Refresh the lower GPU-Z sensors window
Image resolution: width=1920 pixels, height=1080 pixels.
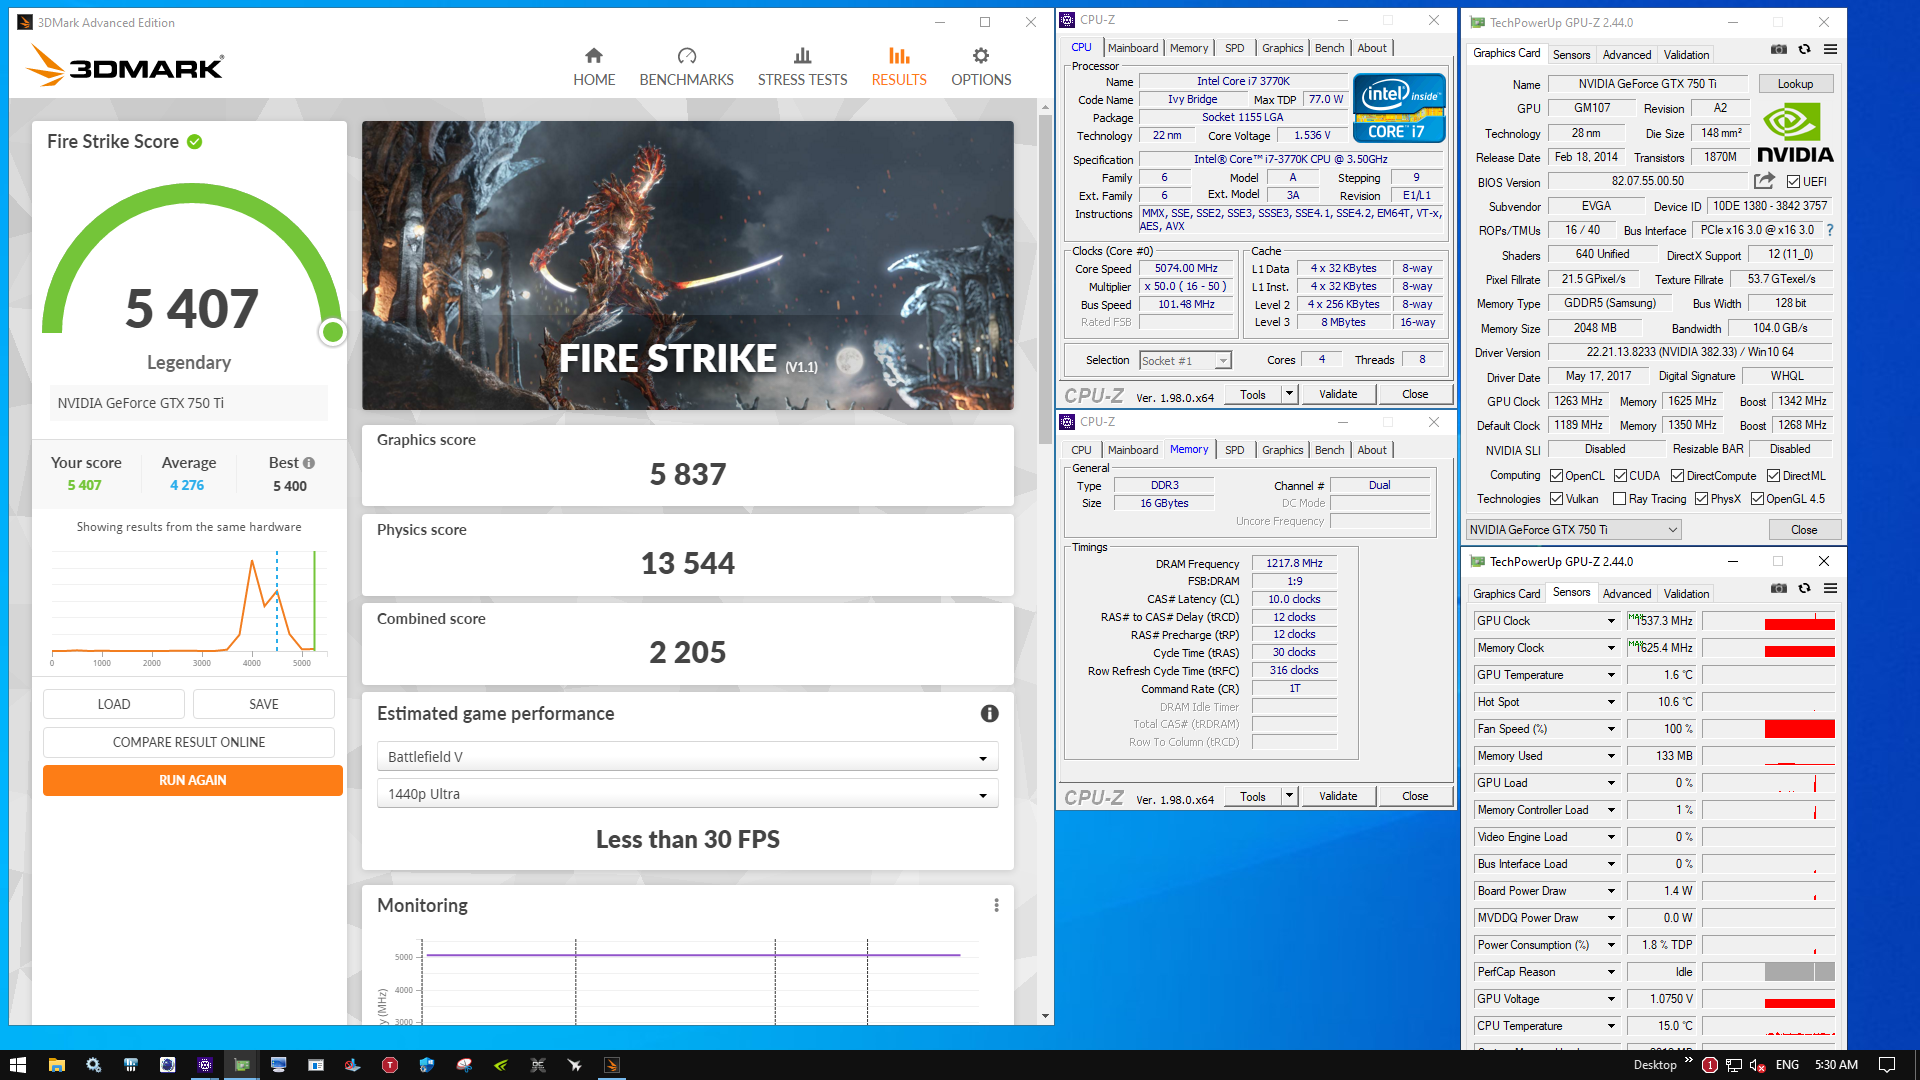[x=1804, y=588]
